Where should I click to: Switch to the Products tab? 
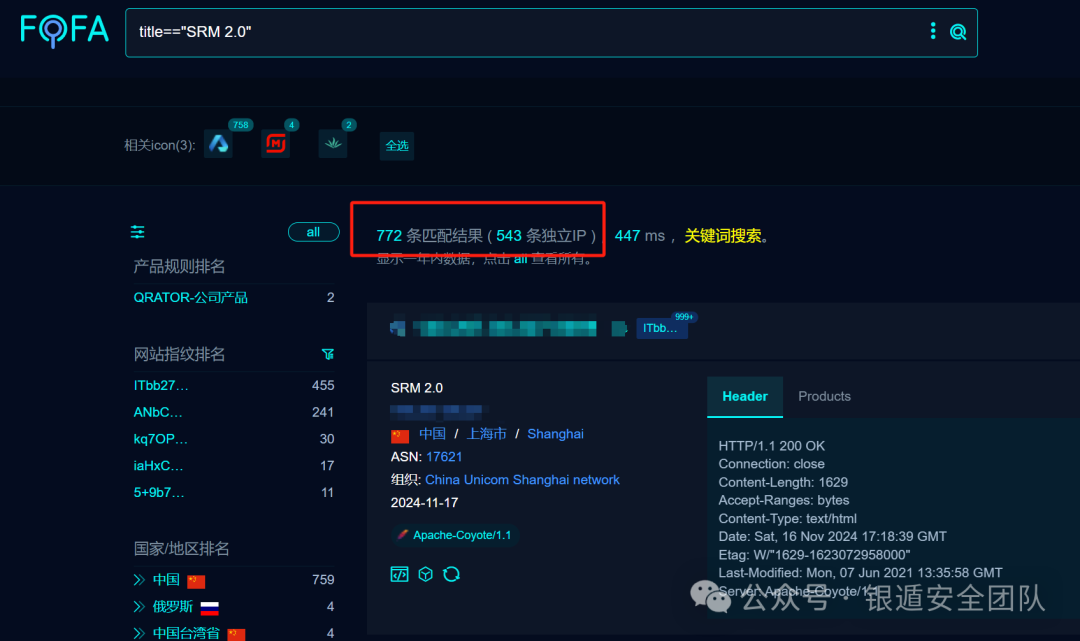(824, 397)
